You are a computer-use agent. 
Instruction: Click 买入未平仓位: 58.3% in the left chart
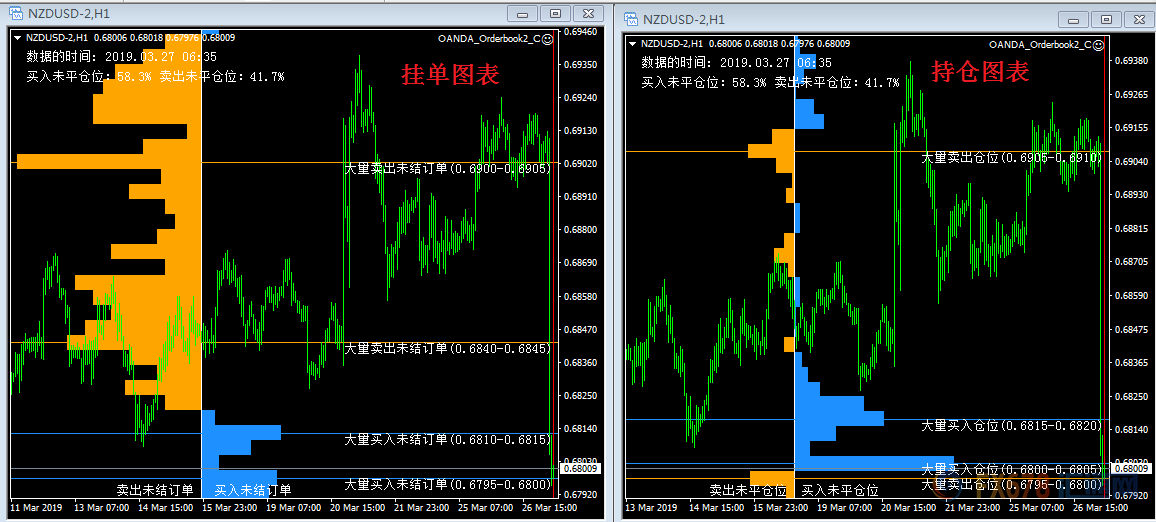pos(89,76)
